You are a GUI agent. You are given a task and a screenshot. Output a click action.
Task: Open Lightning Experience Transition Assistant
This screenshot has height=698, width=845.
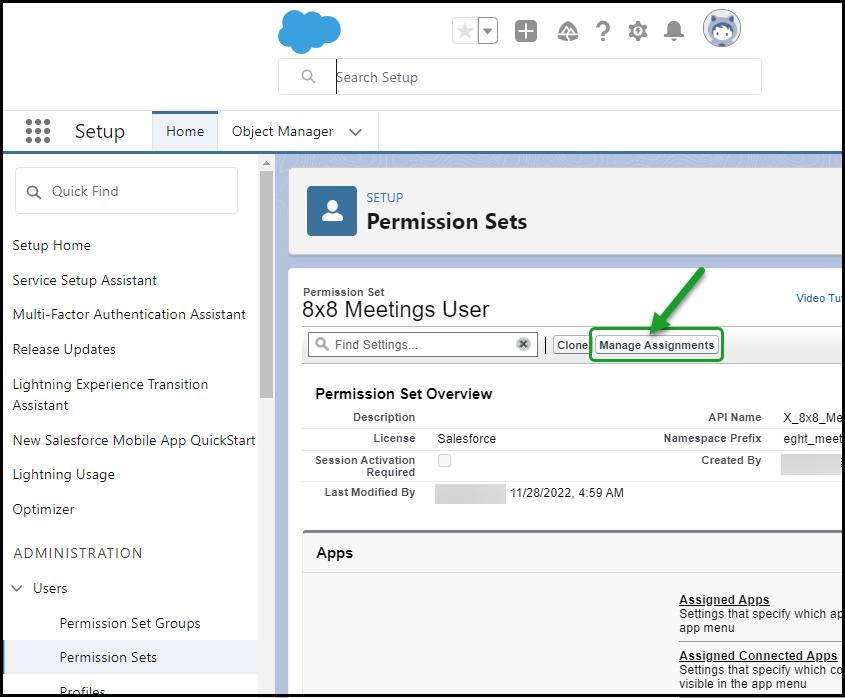tap(110, 395)
